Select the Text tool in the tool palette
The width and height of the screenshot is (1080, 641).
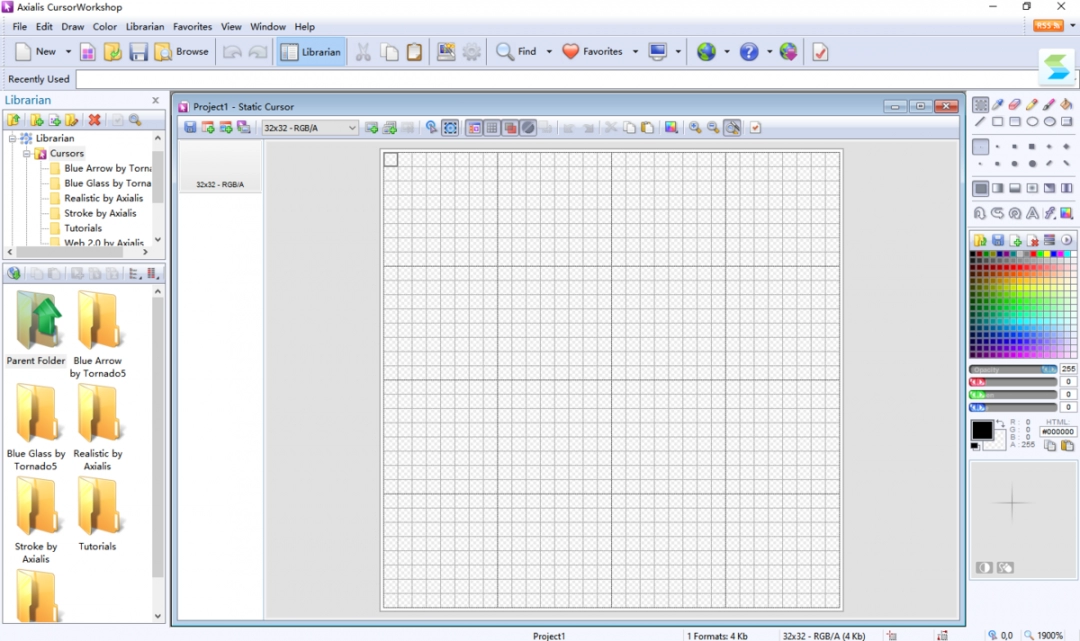click(x=1032, y=213)
